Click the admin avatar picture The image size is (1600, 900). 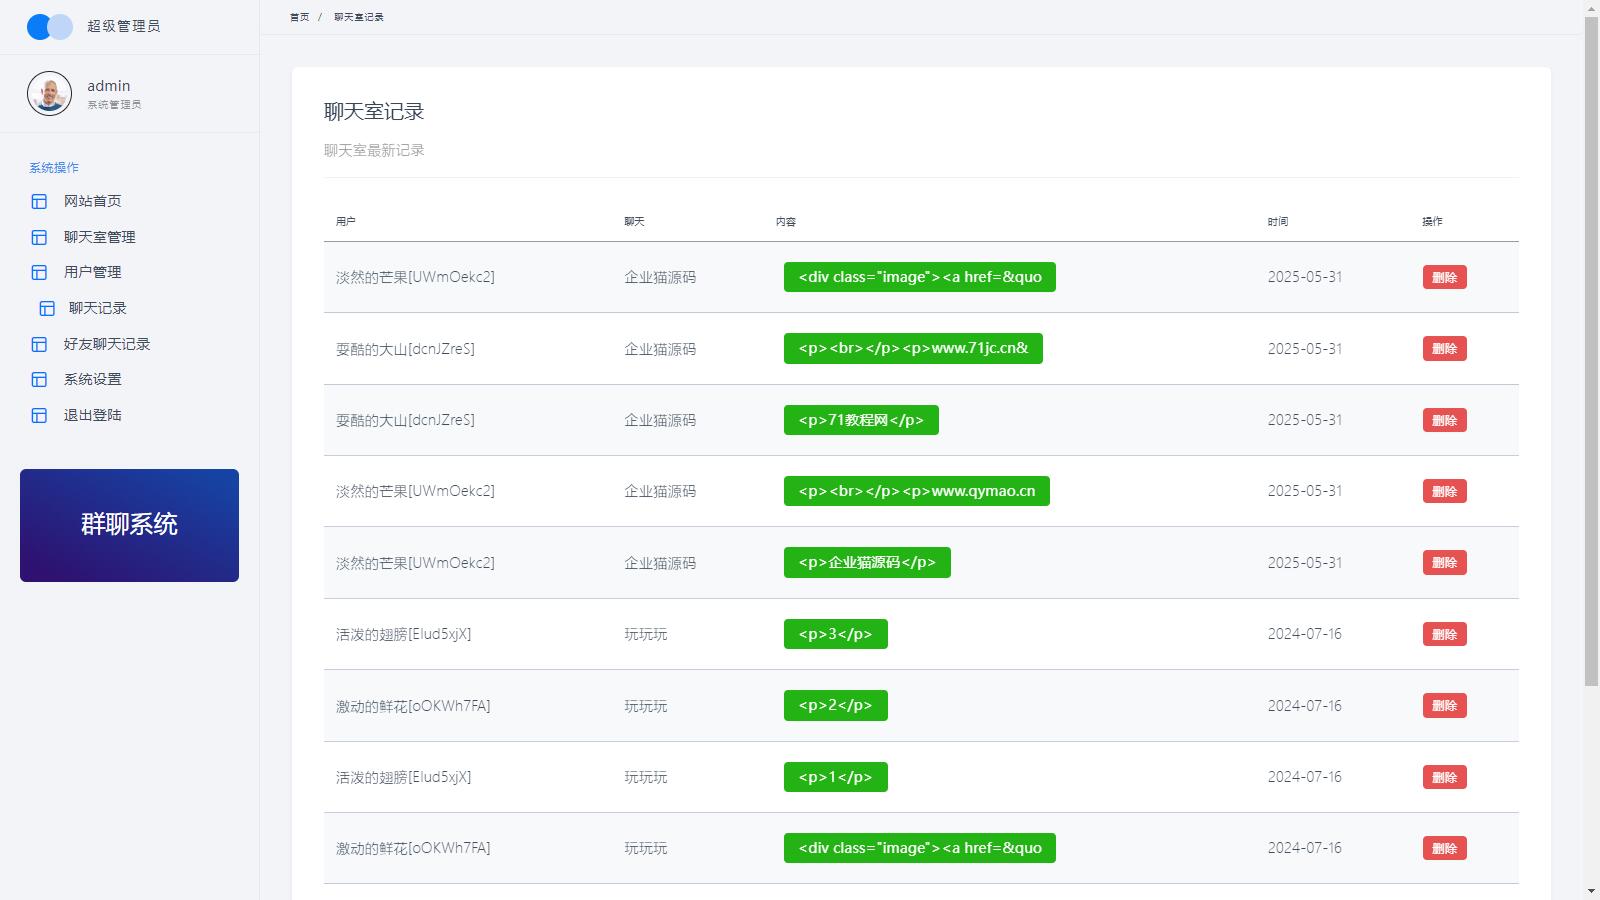tap(49, 94)
